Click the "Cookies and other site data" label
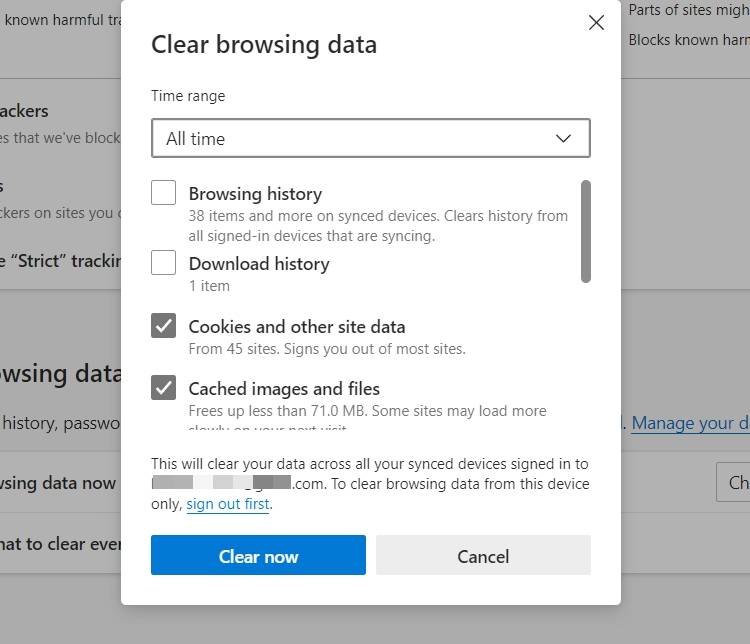Viewport: 750px width, 644px height. click(297, 327)
